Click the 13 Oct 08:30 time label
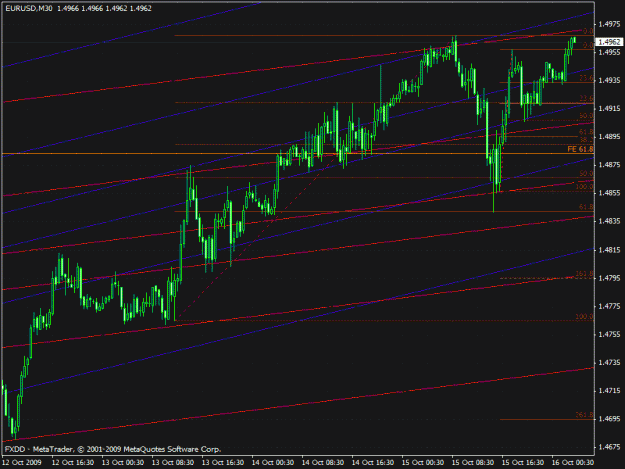 point(173,463)
